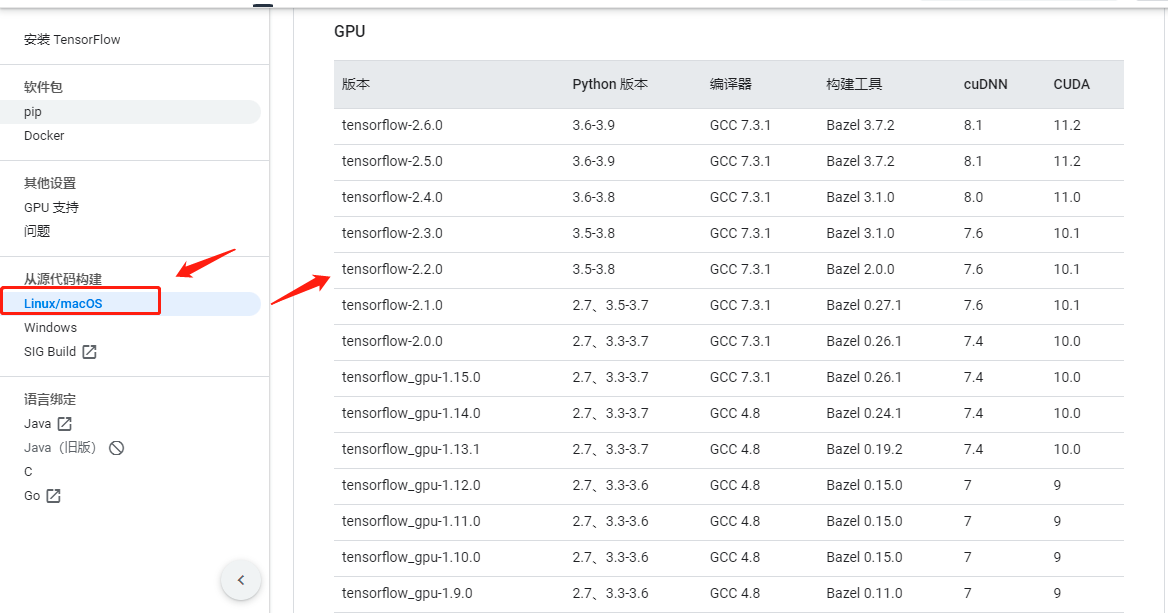Click the tensorflow-2.3.0 cell
This screenshot has width=1168, height=613.
pos(392,233)
